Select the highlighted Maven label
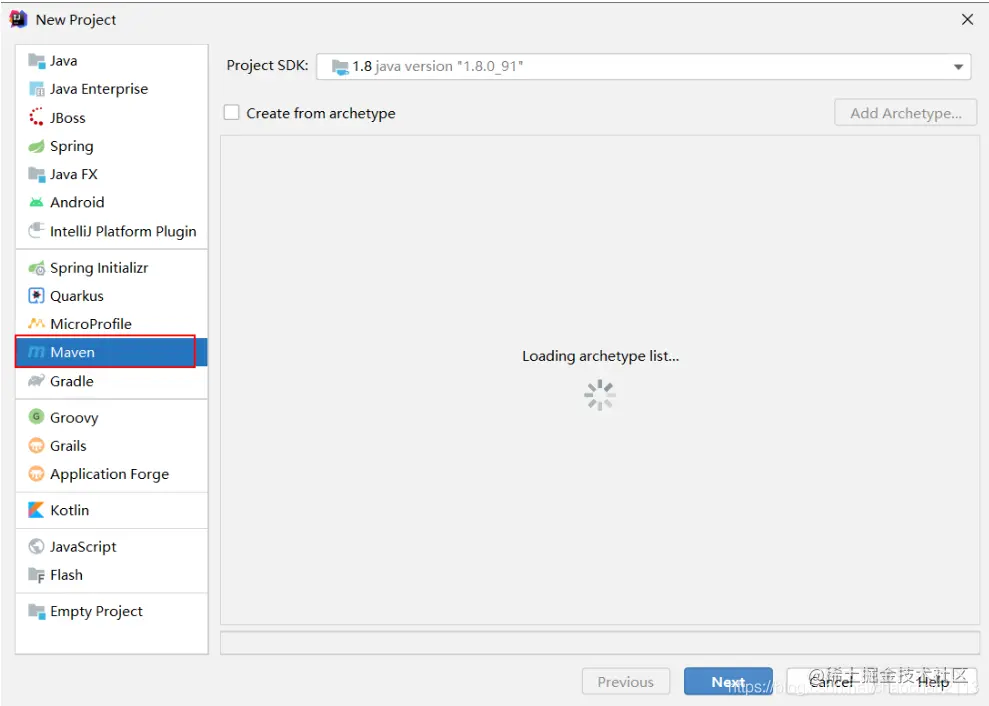The width and height of the screenshot is (989, 706). pyautogui.click(x=73, y=352)
